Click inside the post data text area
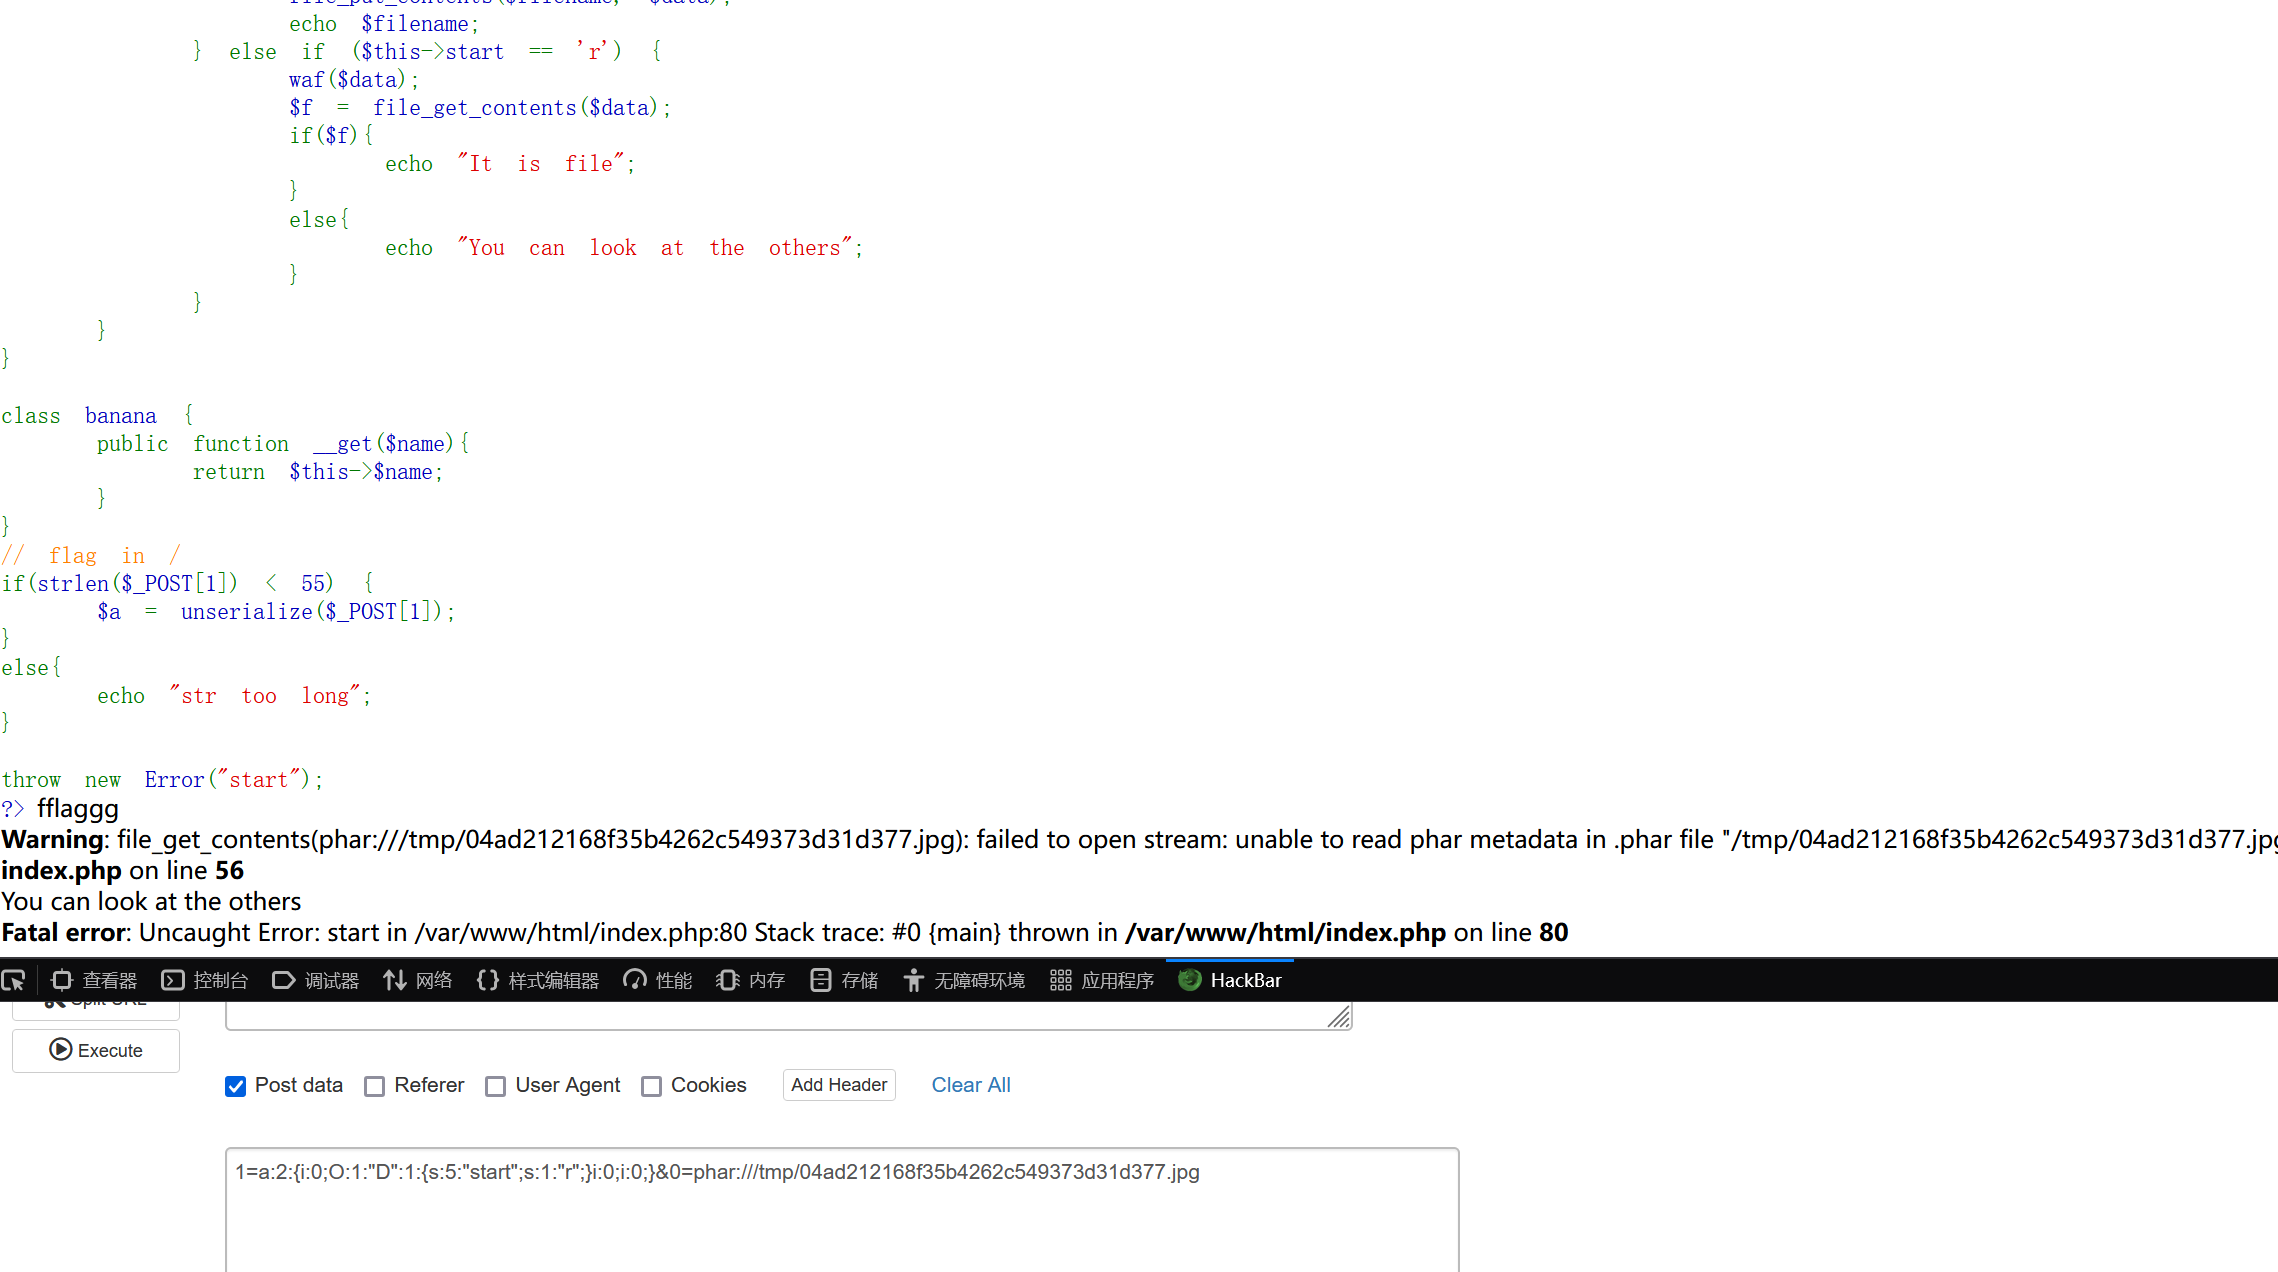 point(840,1220)
